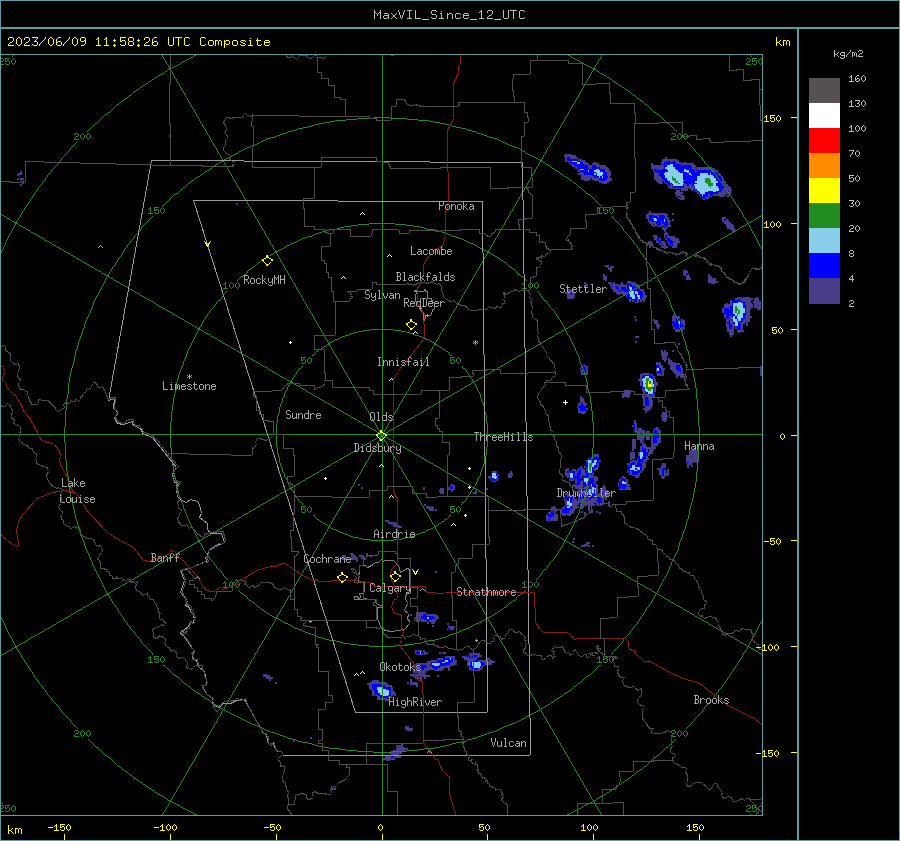Select the yellow diamond marker below RedDeer
This screenshot has height=841, width=900.
tap(412, 325)
